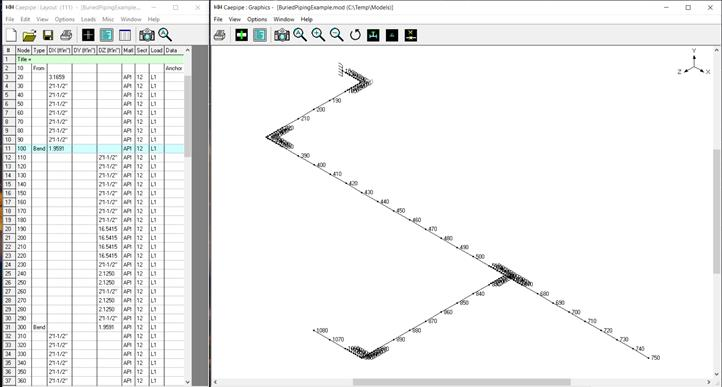Save the model using the floppy disk icon
Viewport: 722px width, 387px height.
click(x=48, y=35)
